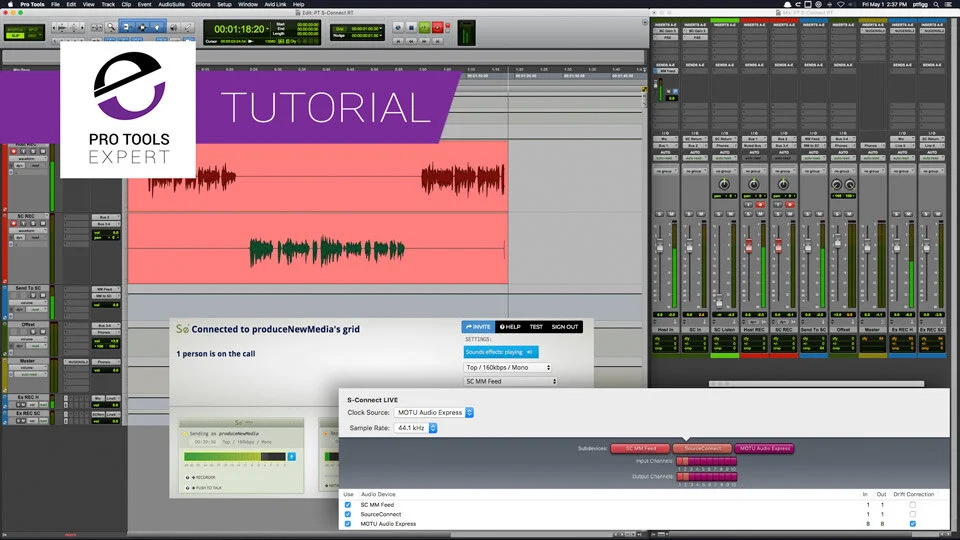Image resolution: width=960 pixels, height=540 pixels.
Task: Record-enable SC REC channel in Mix window
Action: point(790,204)
